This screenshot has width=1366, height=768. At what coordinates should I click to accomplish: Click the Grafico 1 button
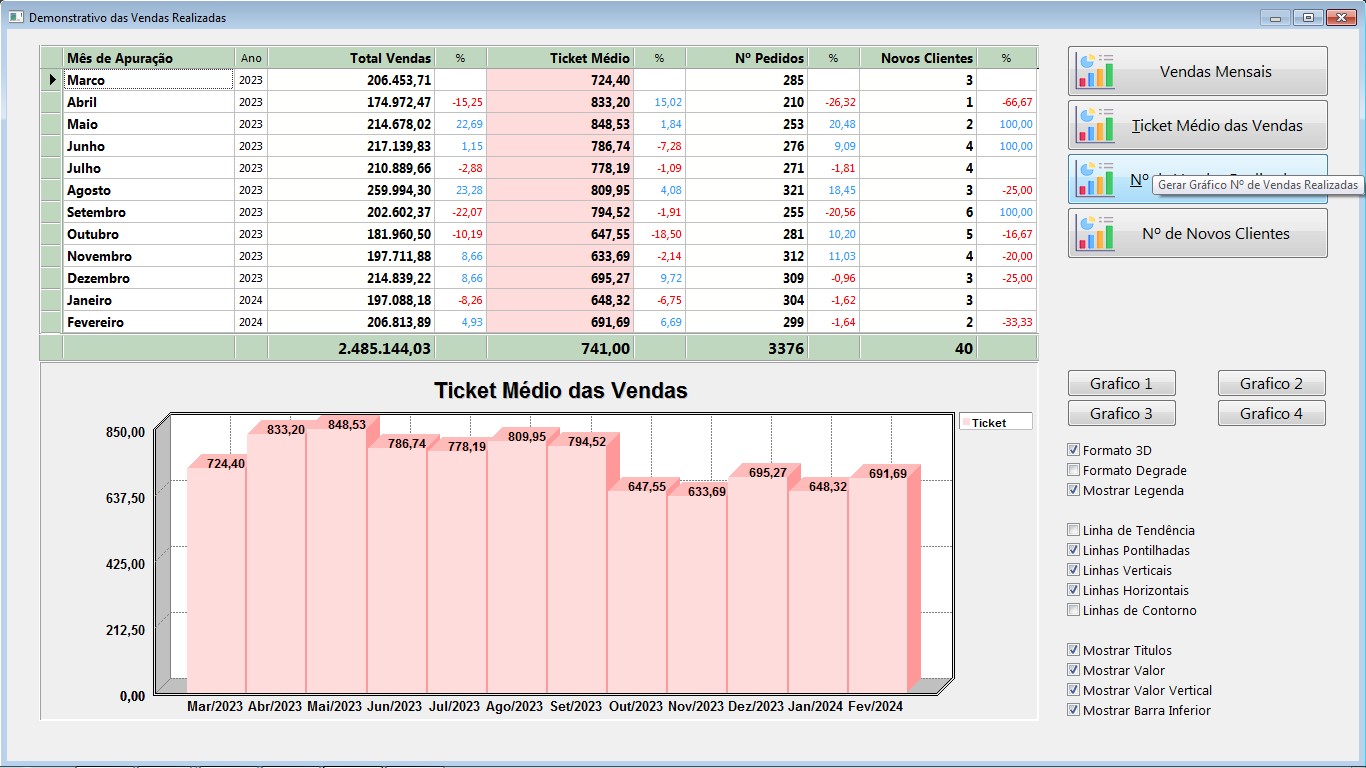[1121, 383]
